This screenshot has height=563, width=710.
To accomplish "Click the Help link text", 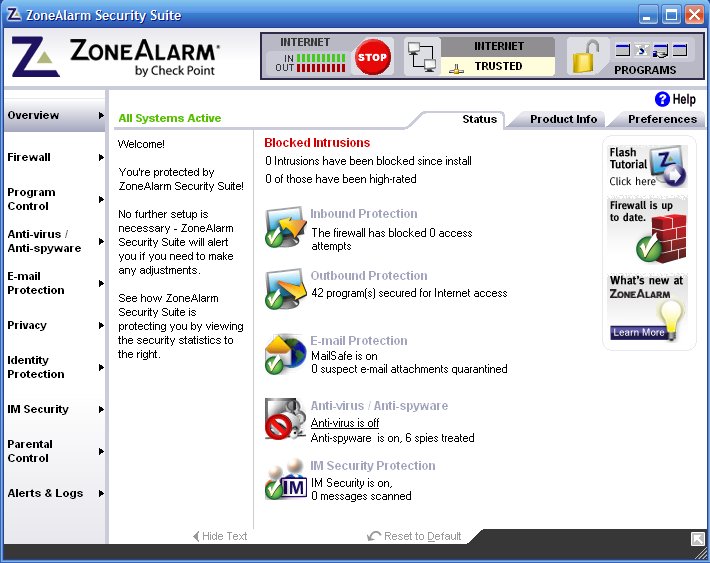I will 684,99.
